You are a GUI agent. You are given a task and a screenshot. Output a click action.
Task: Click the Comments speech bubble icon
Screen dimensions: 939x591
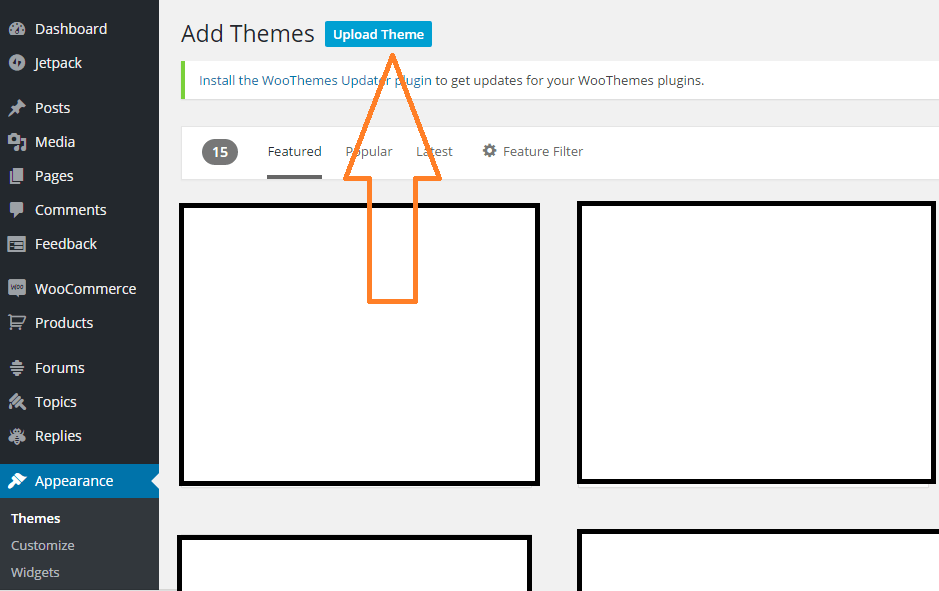[x=17, y=210]
